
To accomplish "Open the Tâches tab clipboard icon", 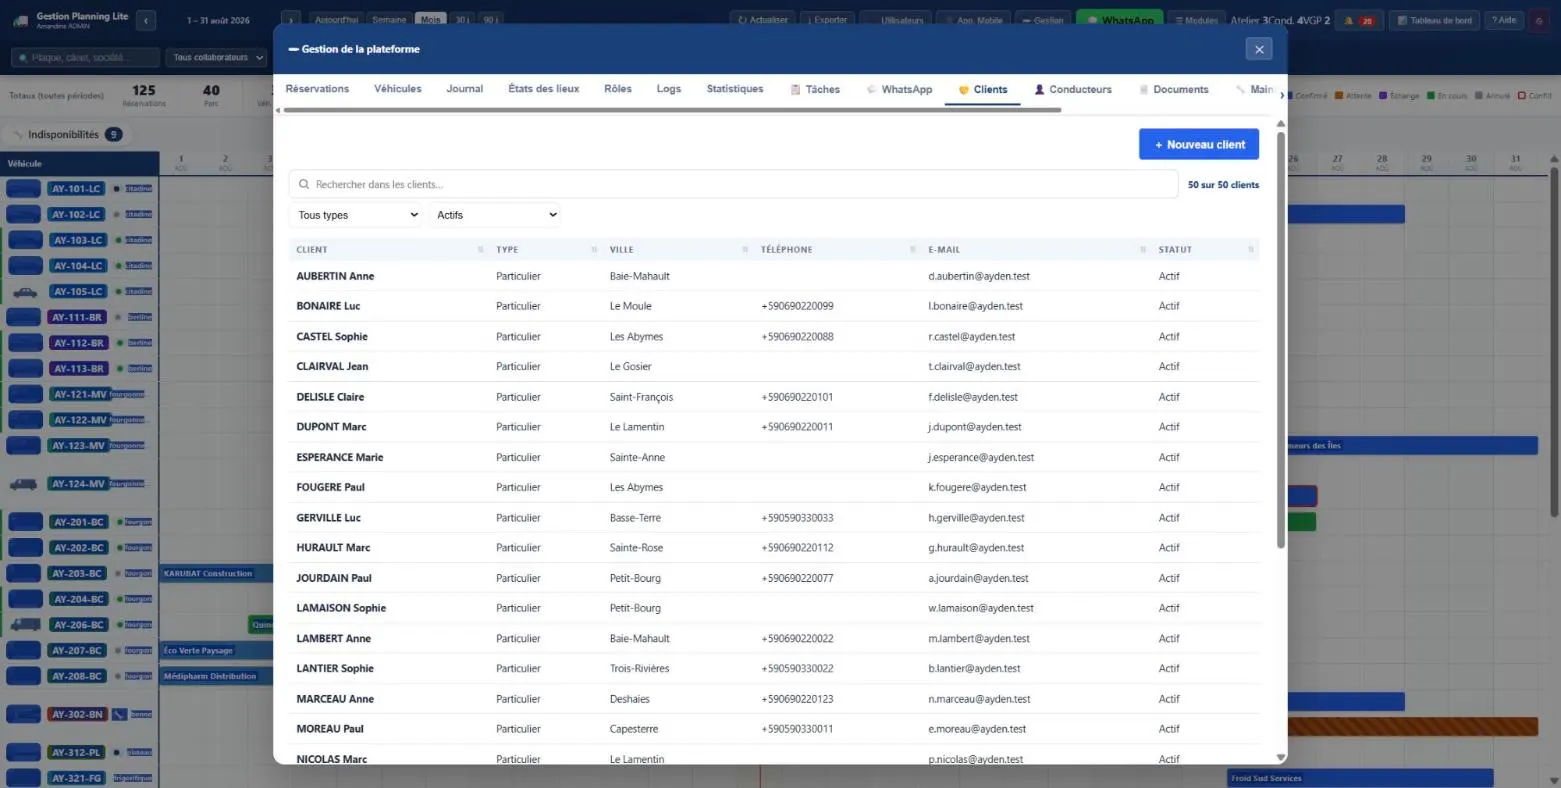I will pyautogui.click(x=795, y=90).
